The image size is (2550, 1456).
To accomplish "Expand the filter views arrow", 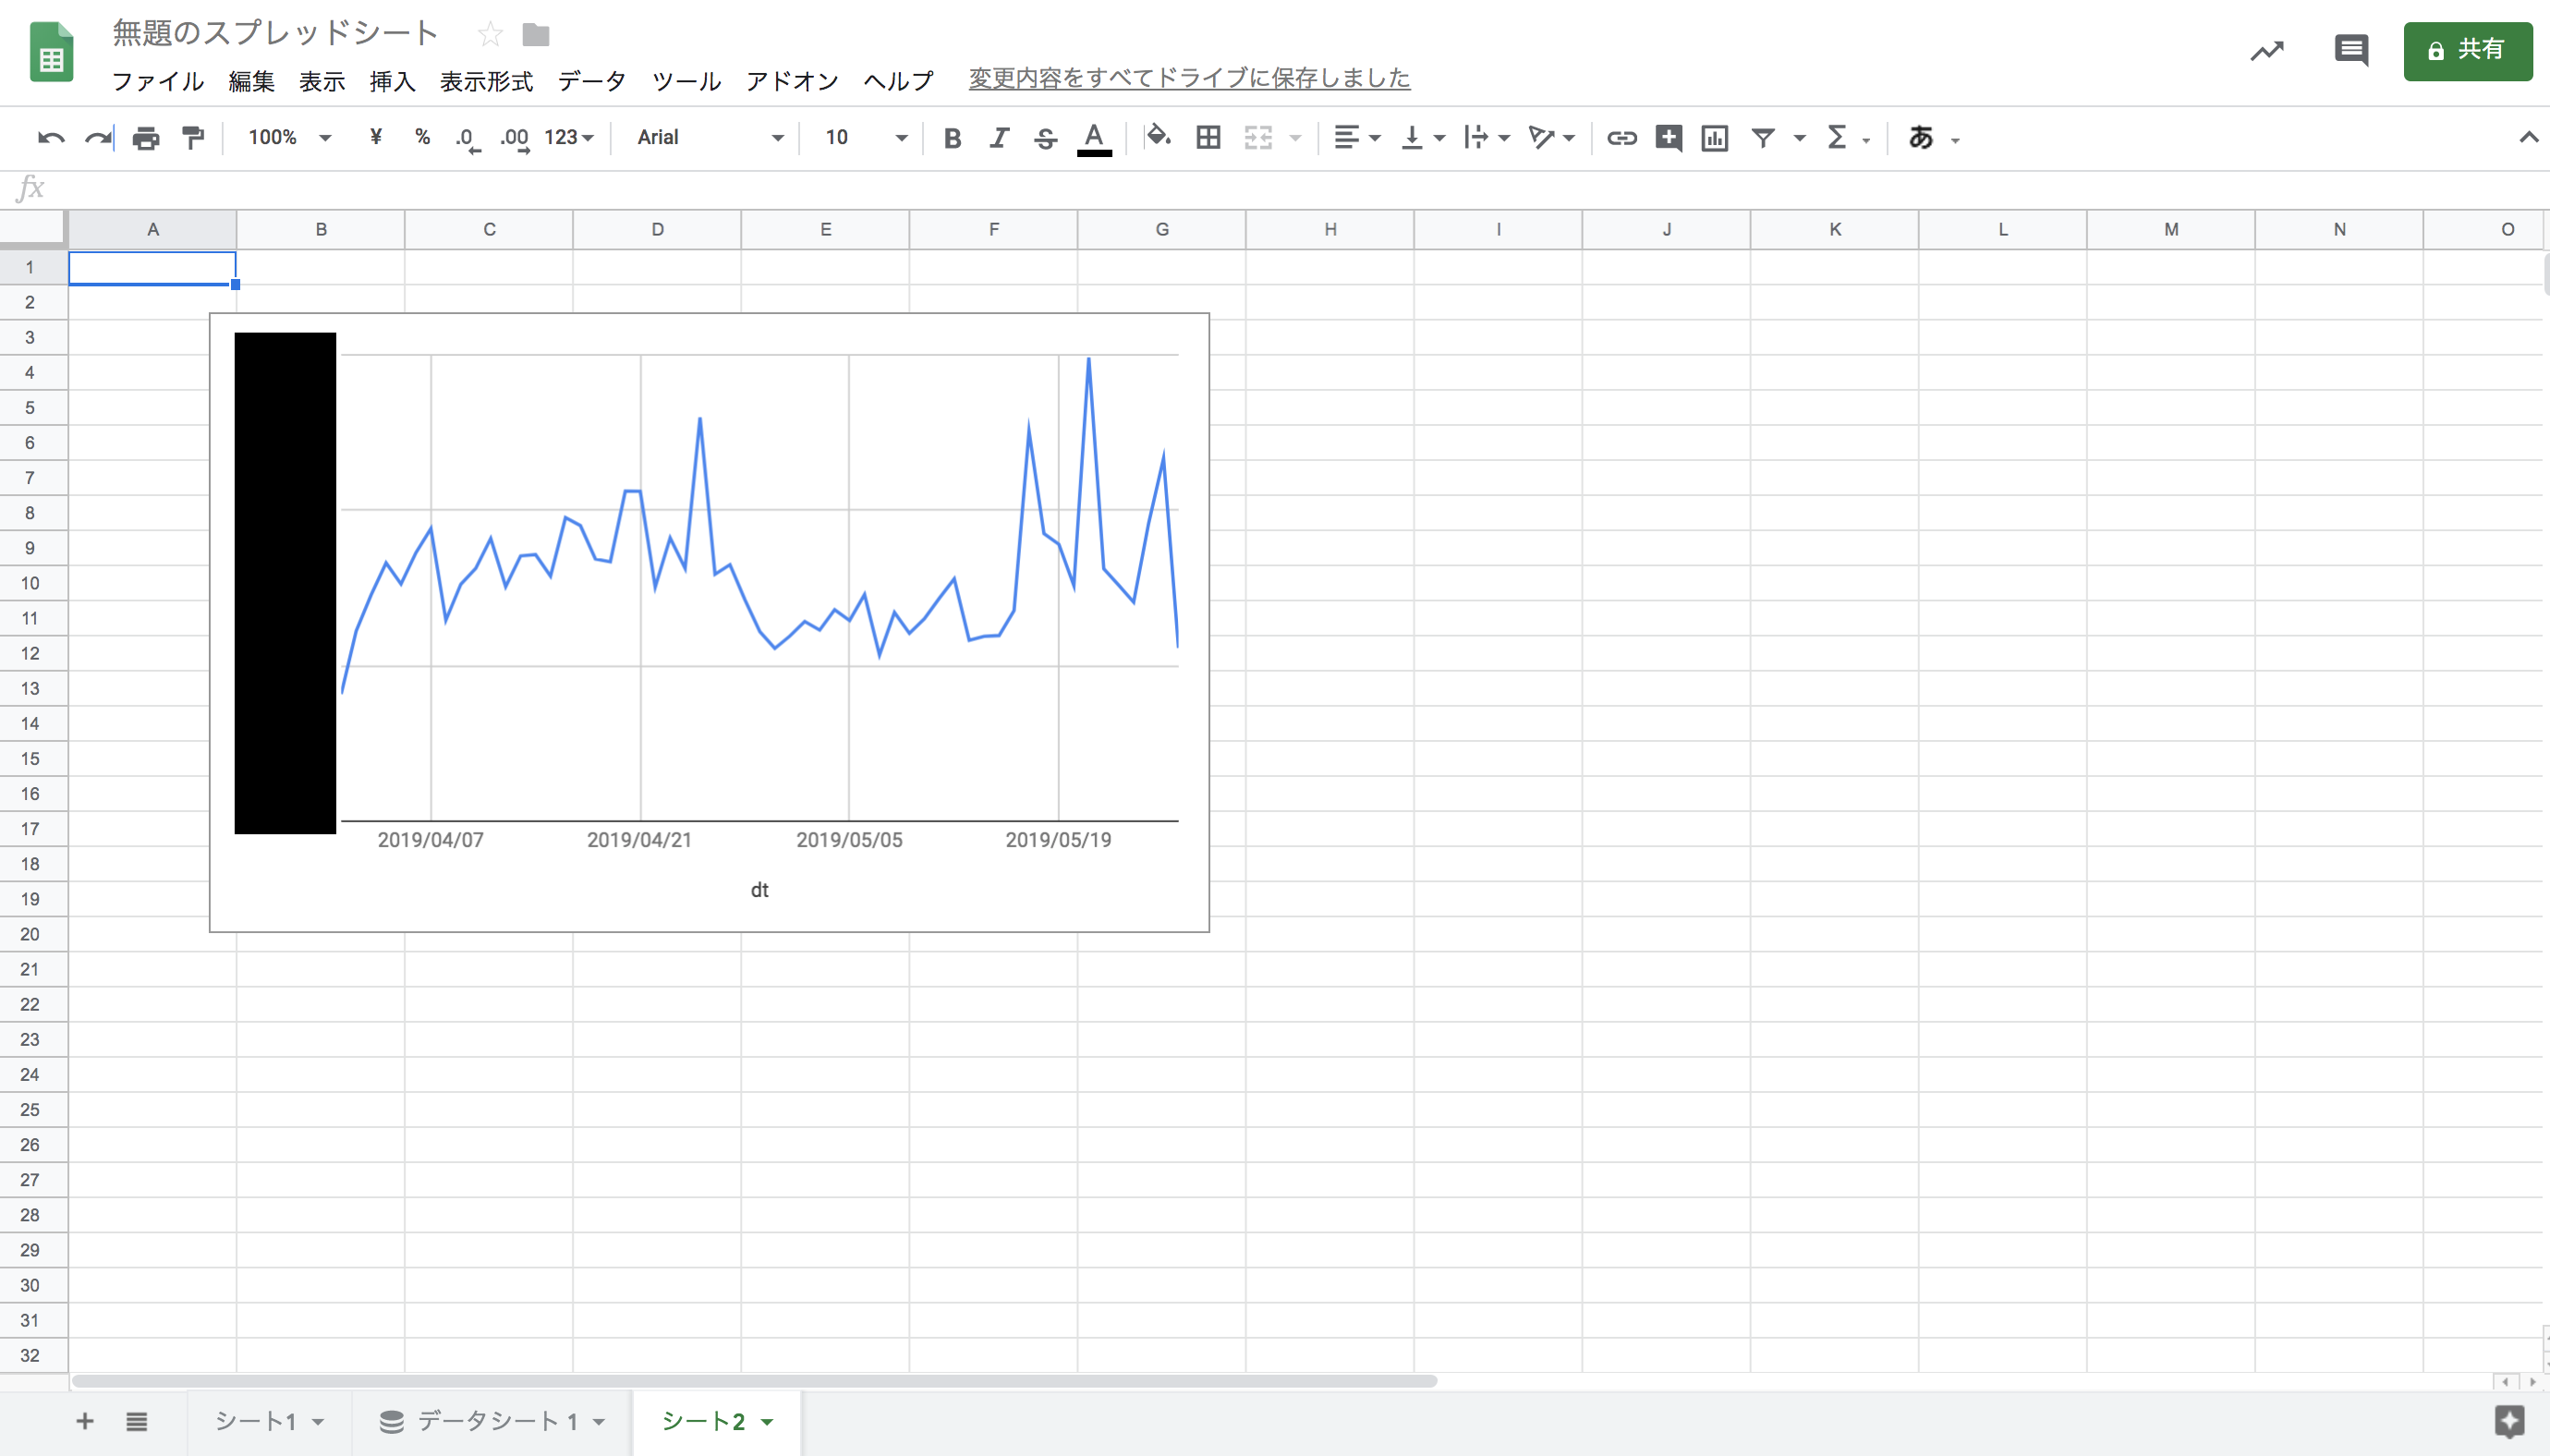I will [1800, 138].
